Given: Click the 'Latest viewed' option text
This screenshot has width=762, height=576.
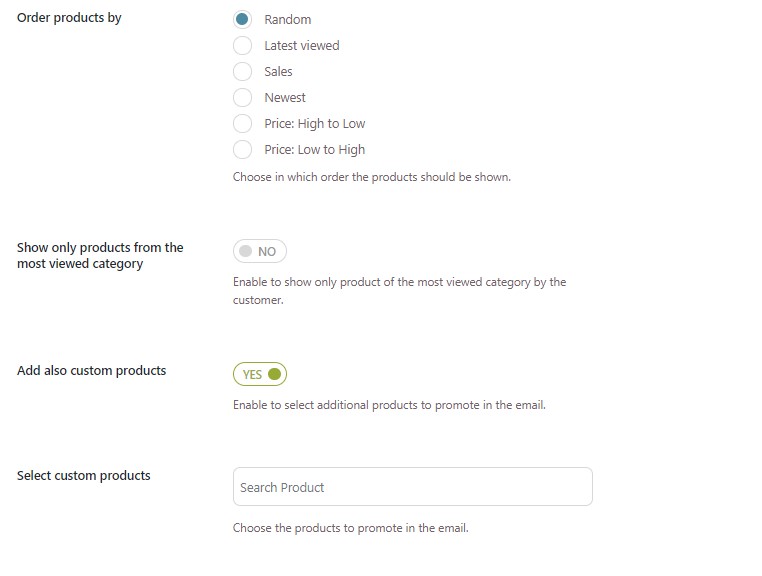Looking at the screenshot, I should pyautogui.click(x=301, y=45).
